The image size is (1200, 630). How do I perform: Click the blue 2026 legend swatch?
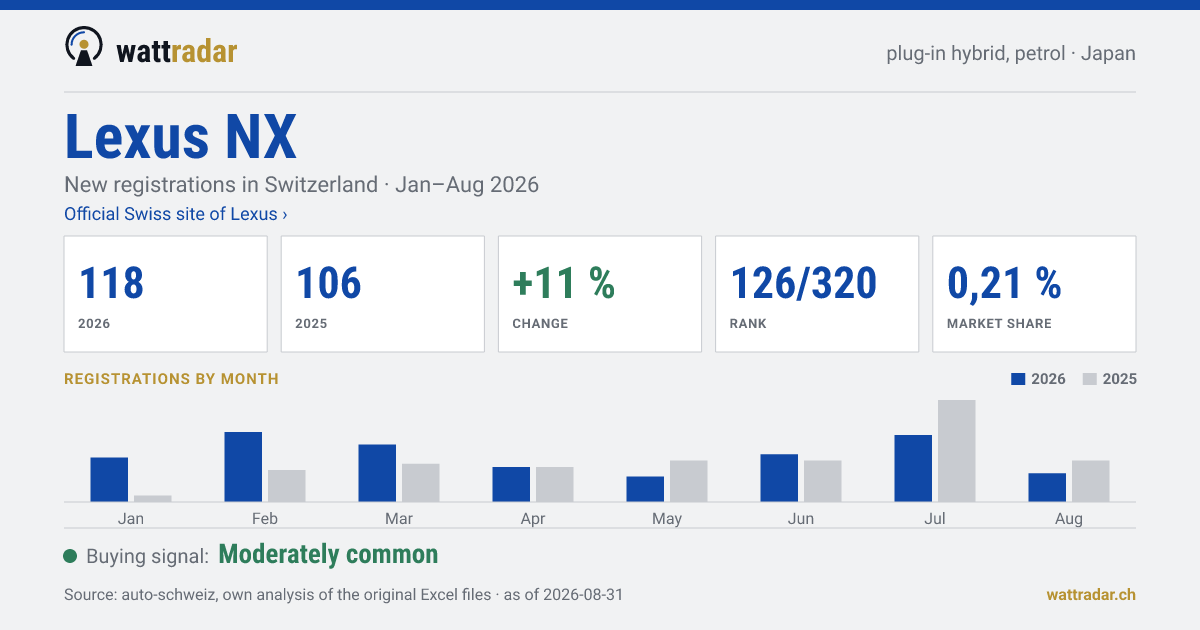[1019, 379]
